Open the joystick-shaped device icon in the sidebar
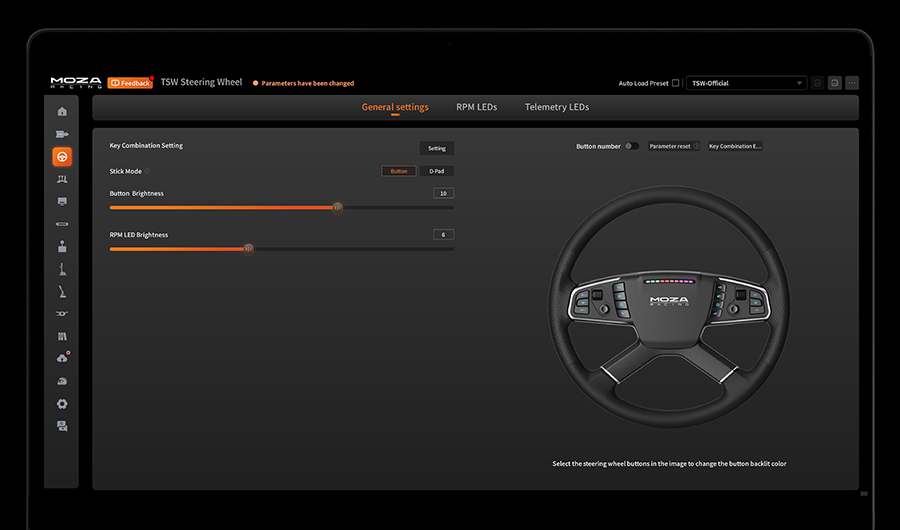This screenshot has width=900, height=530. click(62, 246)
